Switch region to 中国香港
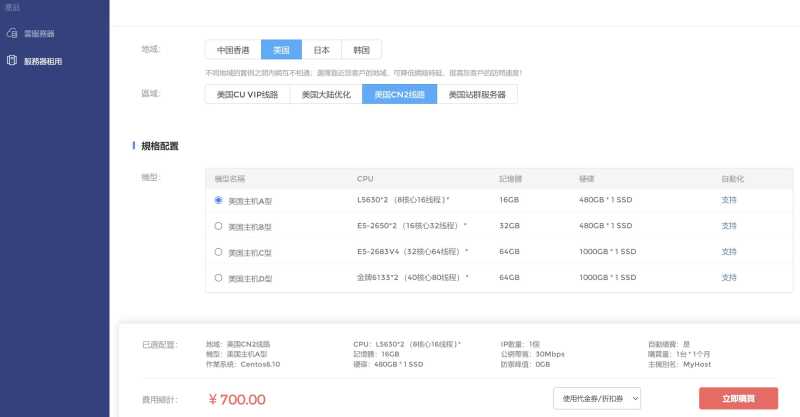 pyautogui.click(x=233, y=50)
